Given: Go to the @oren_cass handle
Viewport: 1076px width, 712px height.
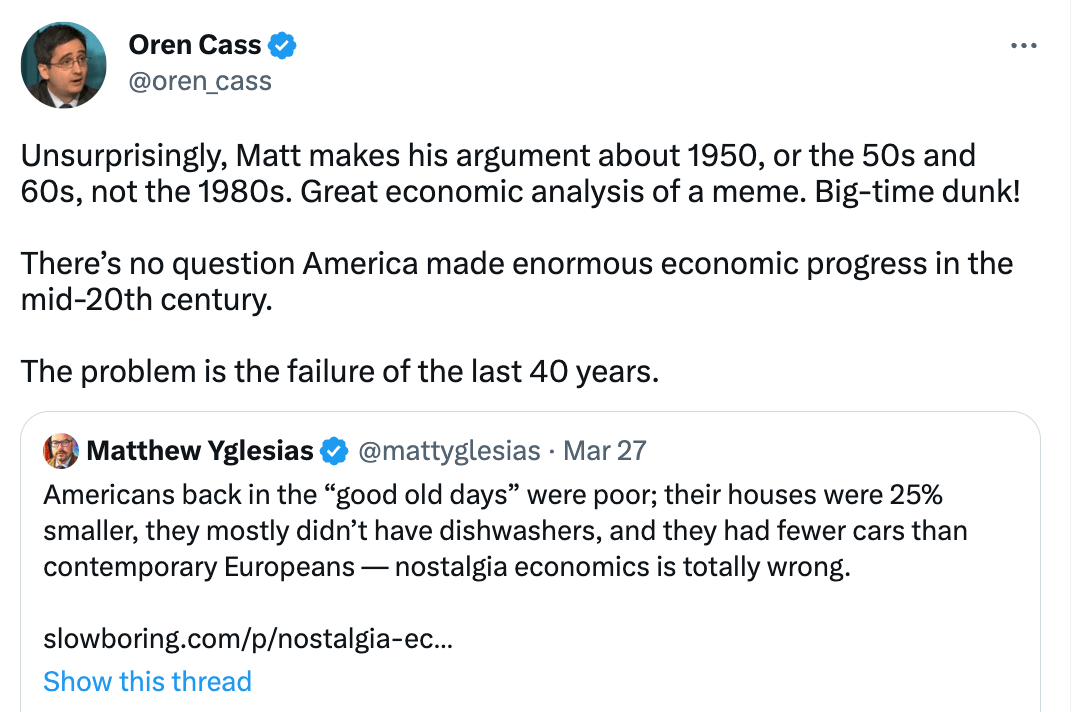Looking at the screenshot, I should click(x=200, y=80).
